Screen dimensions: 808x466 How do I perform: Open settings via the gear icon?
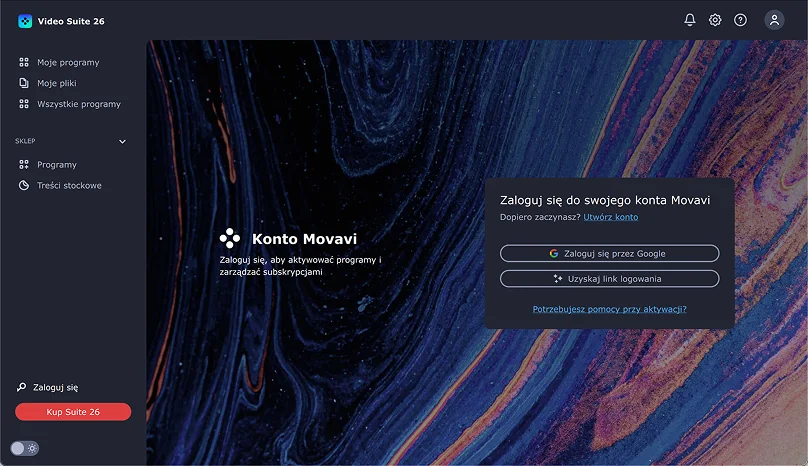(715, 20)
